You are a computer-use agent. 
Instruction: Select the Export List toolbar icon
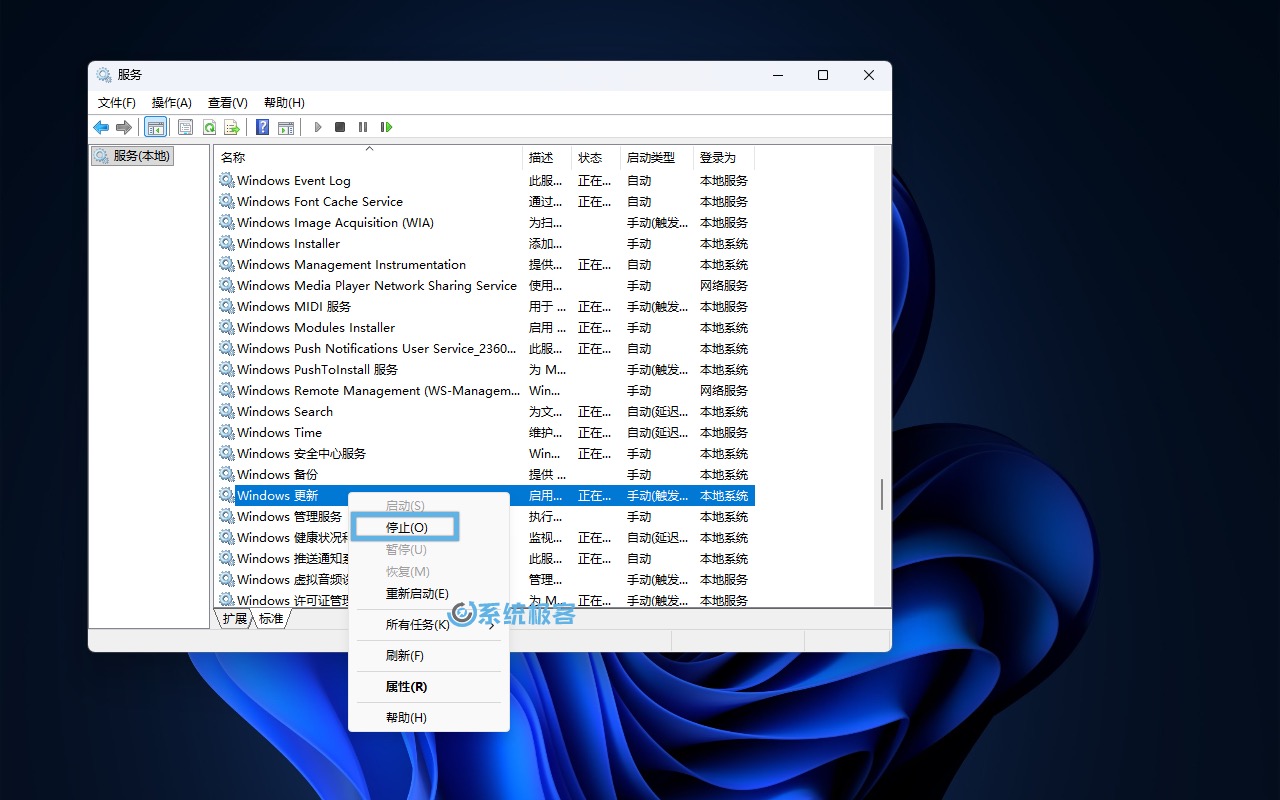tap(232, 127)
